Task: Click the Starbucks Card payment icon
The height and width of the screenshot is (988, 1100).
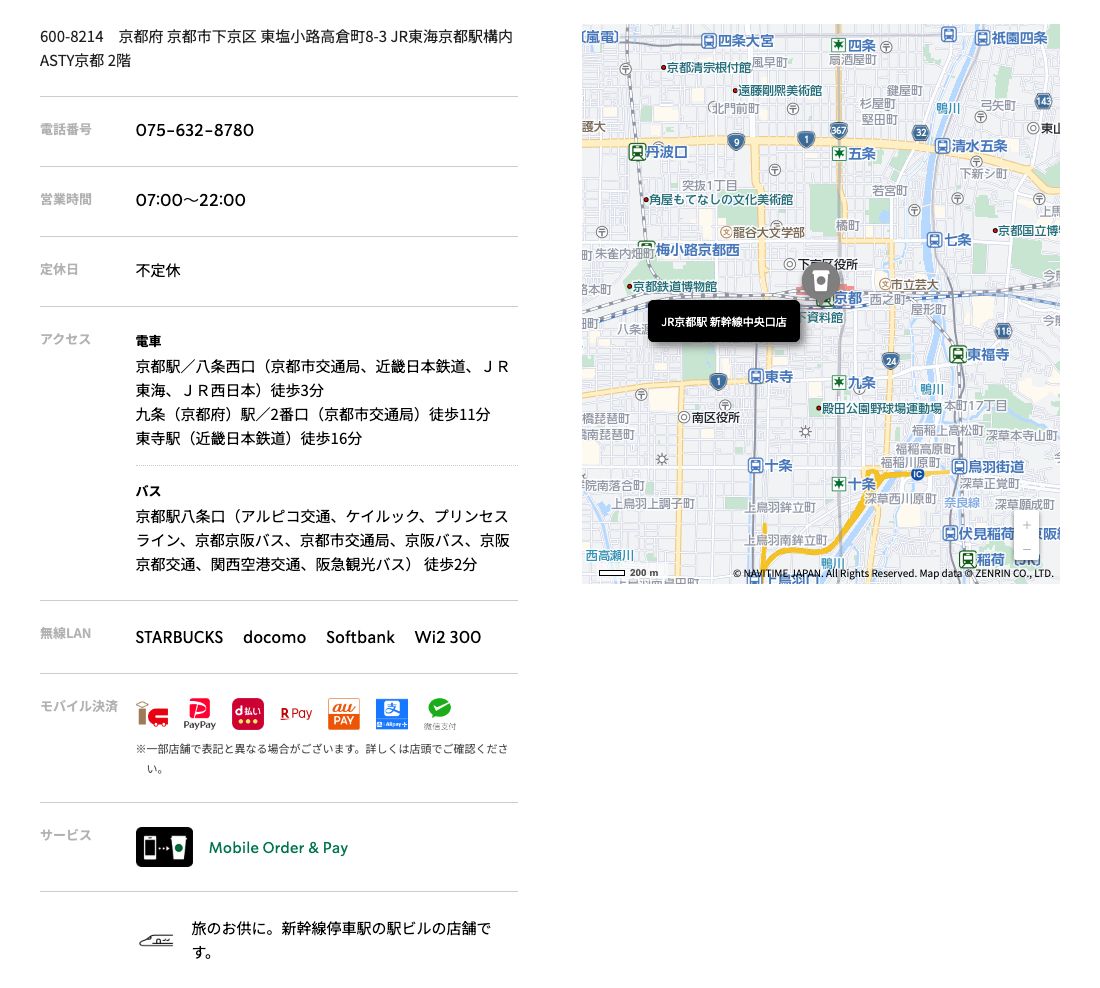Action: (x=152, y=714)
